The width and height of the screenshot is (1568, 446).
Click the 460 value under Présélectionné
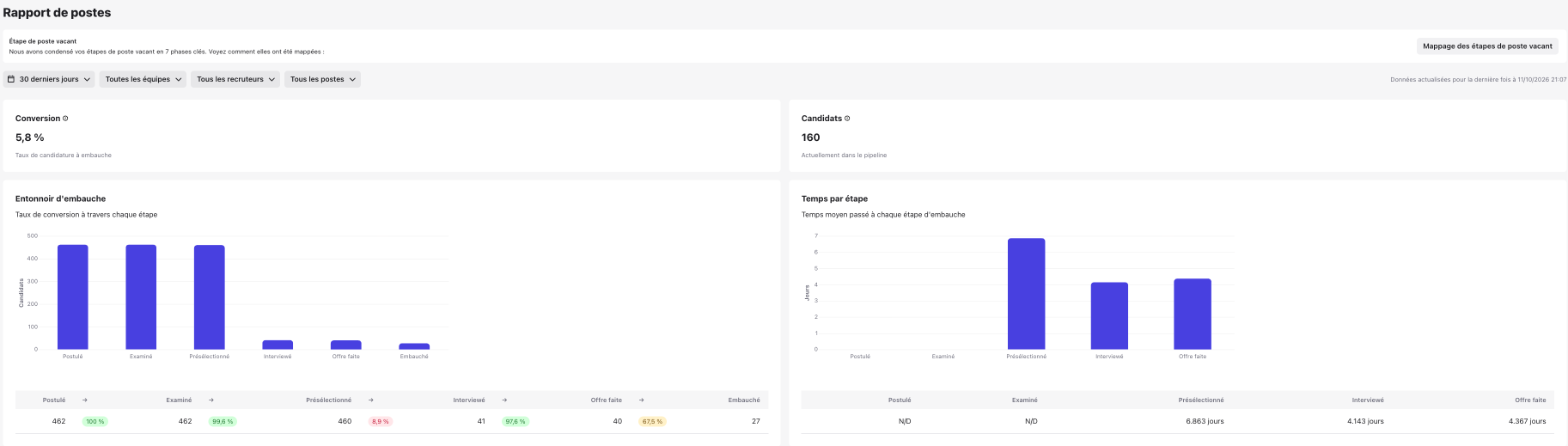click(x=344, y=421)
